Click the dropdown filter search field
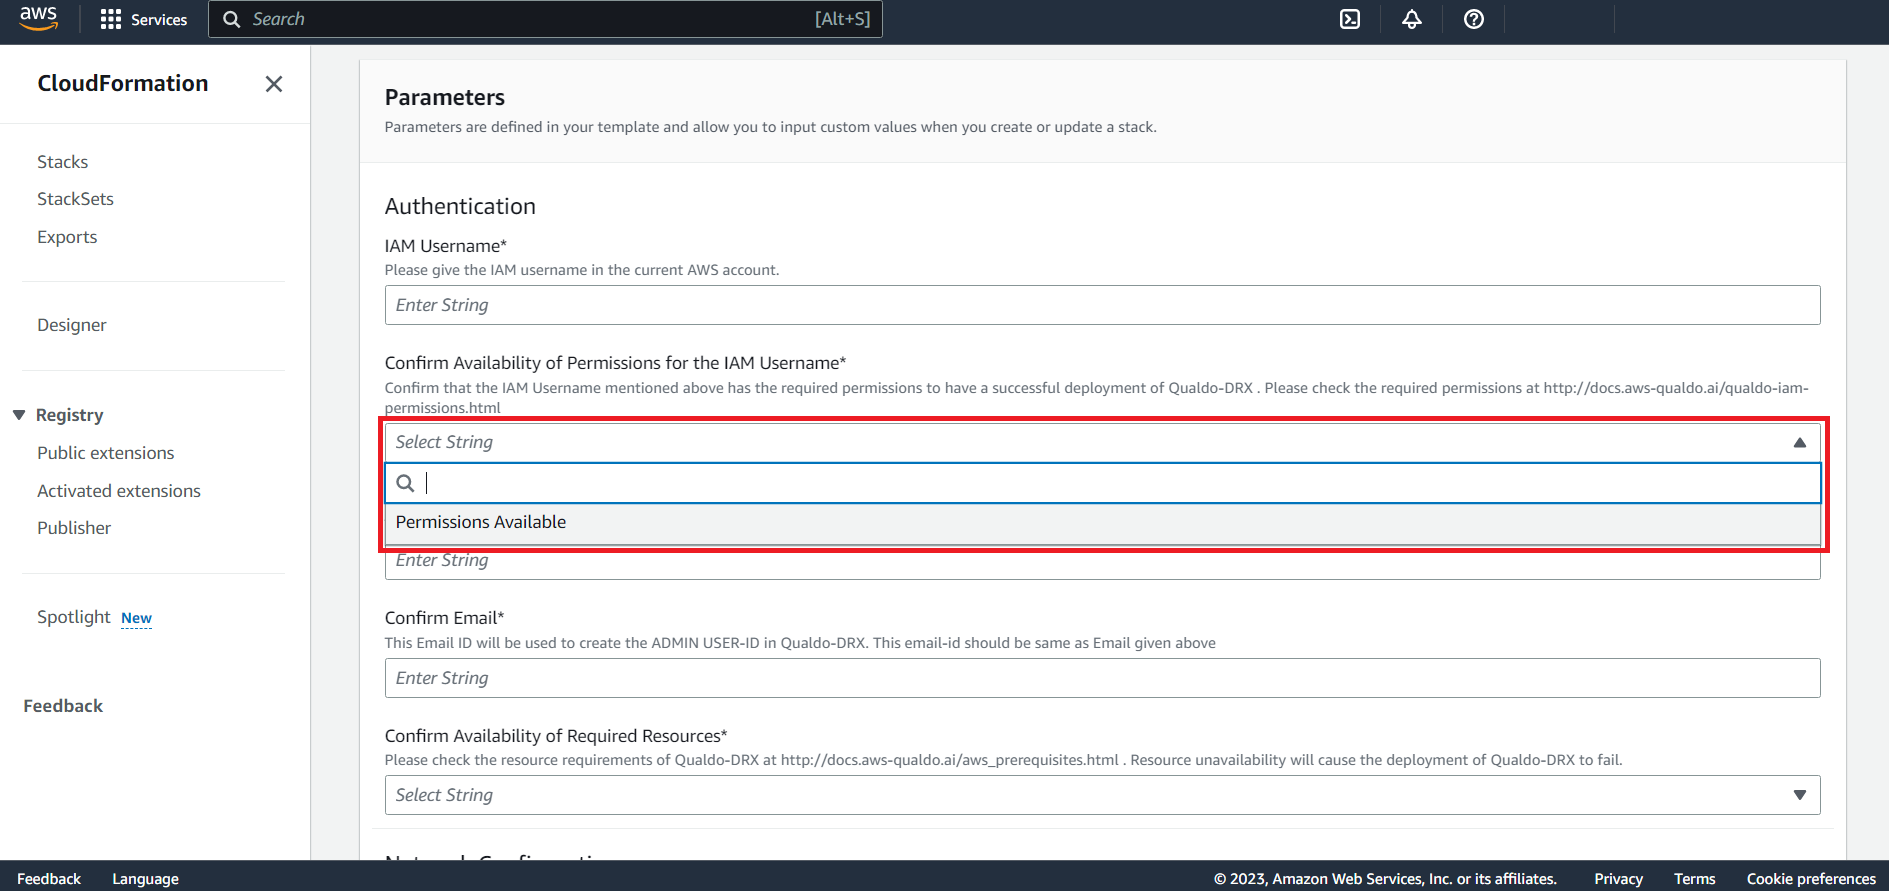1889x891 pixels. (x=1102, y=483)
